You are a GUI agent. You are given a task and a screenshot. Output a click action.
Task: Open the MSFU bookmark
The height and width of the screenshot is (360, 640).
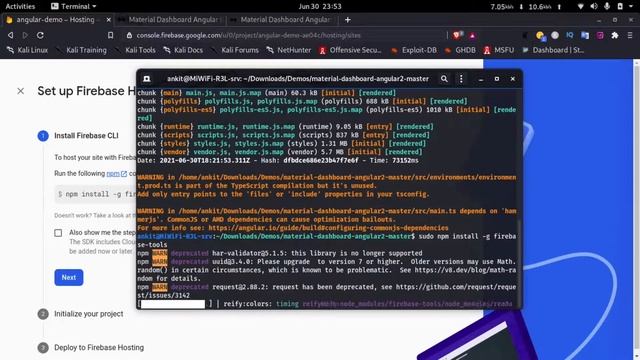point(499,50)
